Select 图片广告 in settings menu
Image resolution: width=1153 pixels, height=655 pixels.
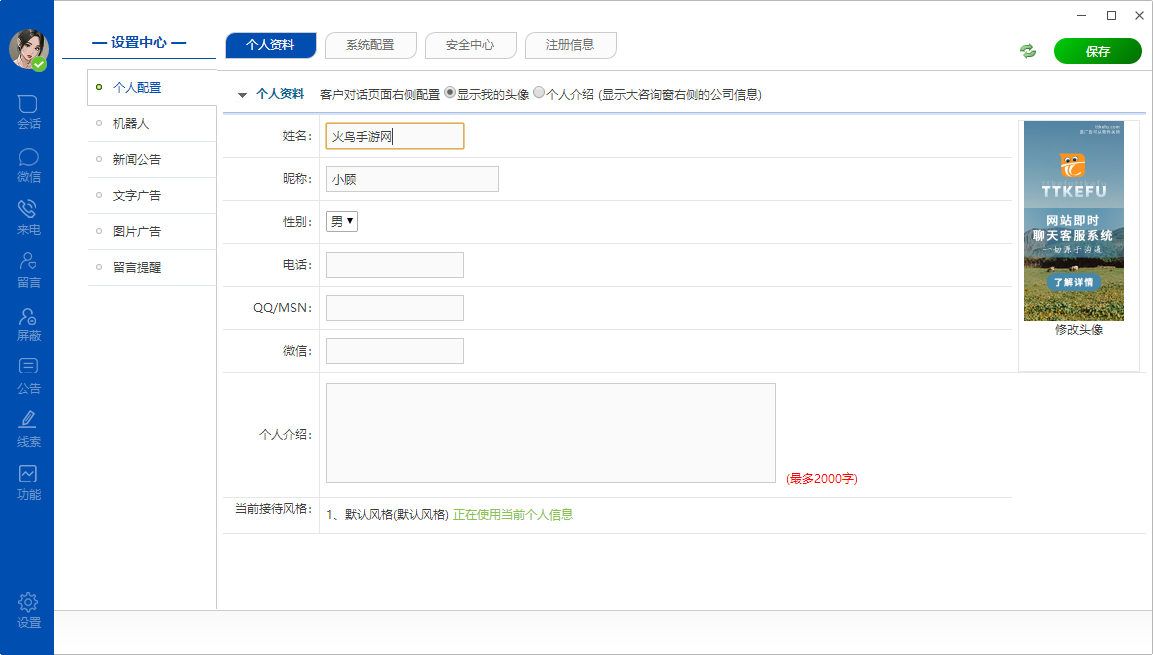(x=151, y=232)
